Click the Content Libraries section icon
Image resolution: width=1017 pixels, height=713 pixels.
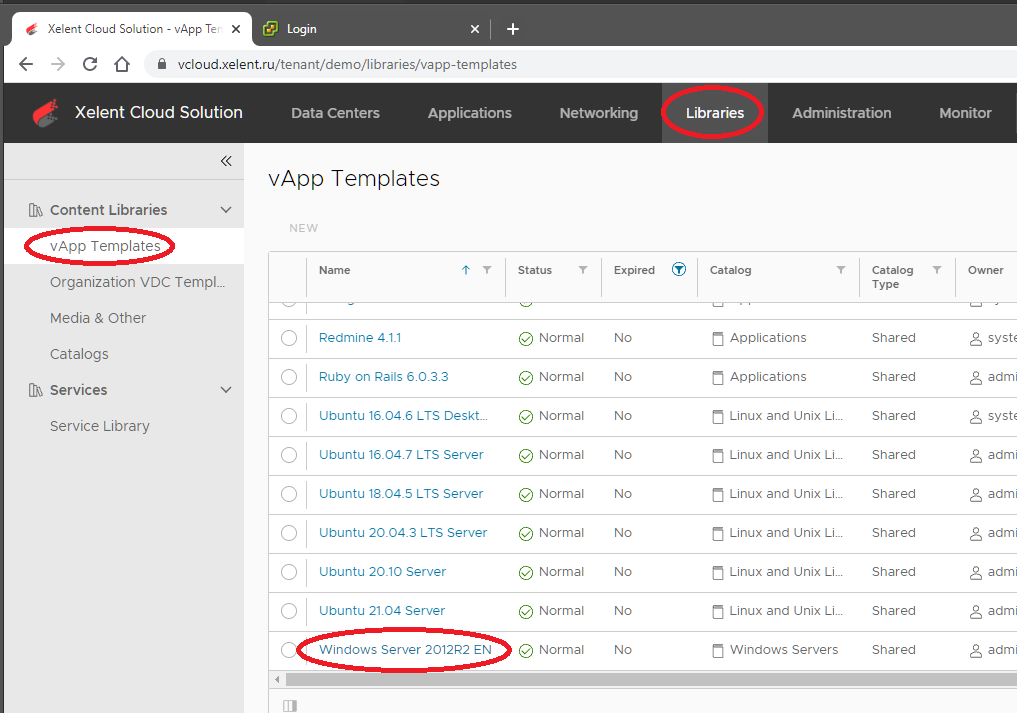[36, 210]
